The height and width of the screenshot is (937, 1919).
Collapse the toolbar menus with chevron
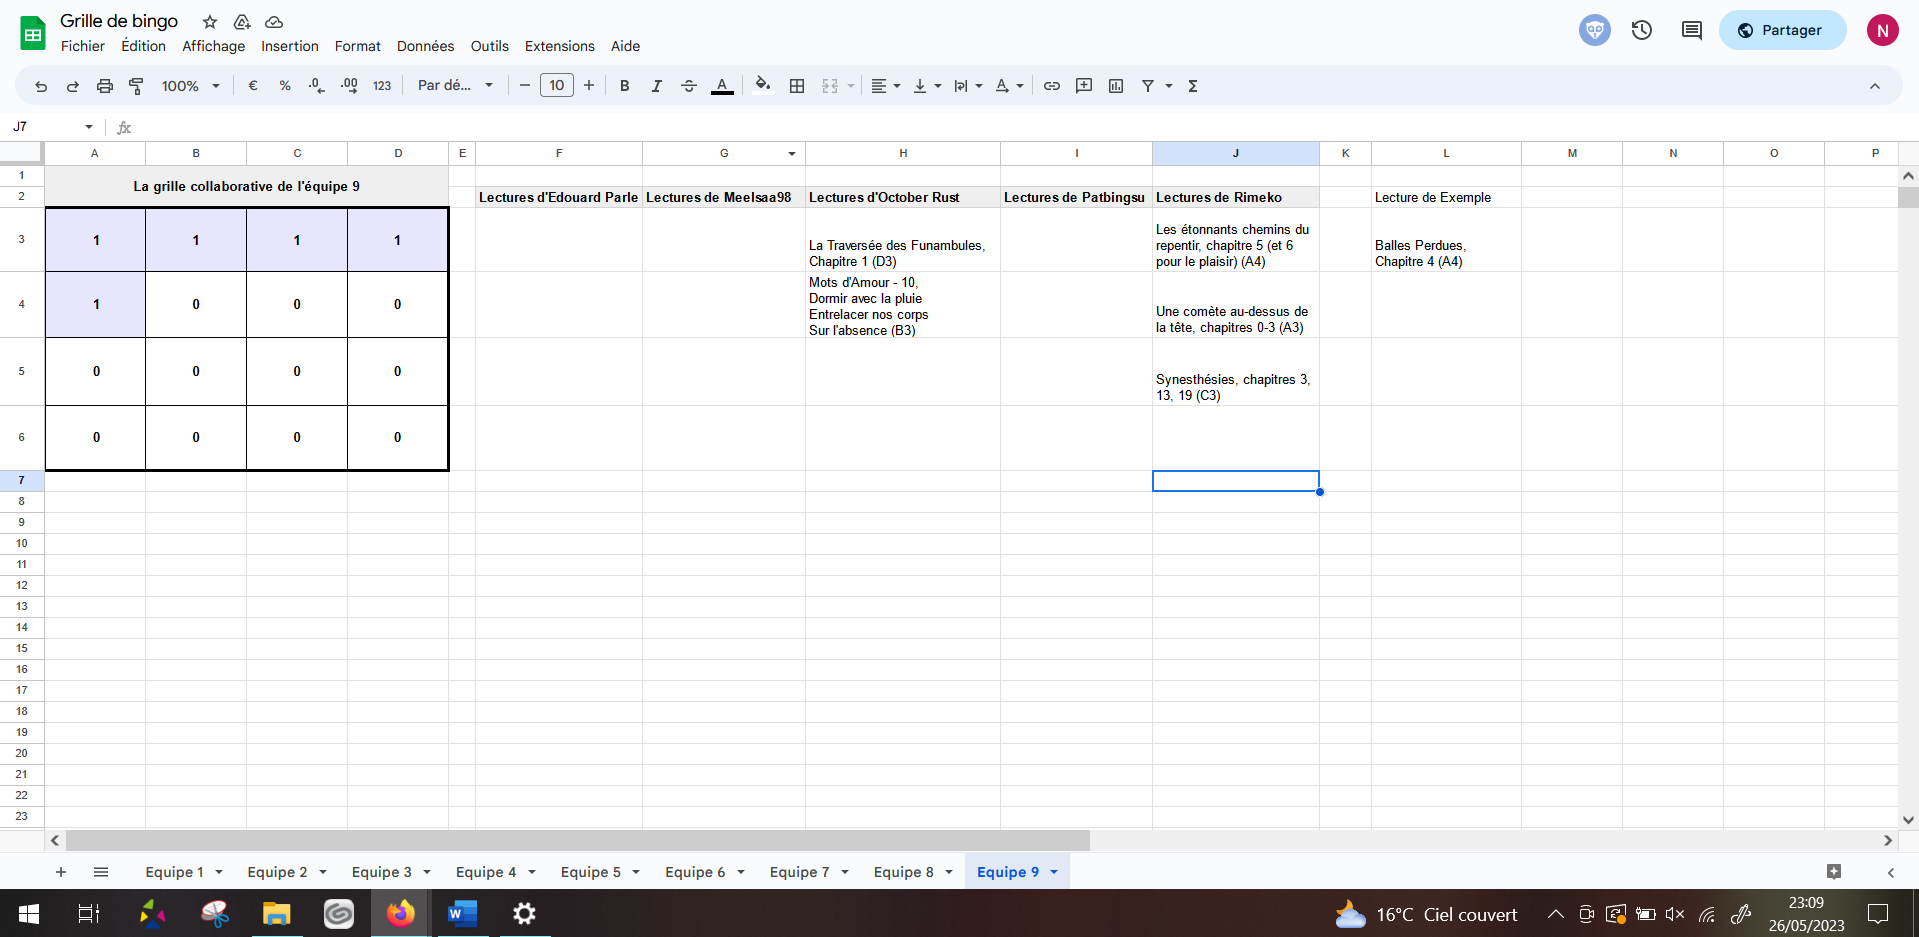tap(1875, 86)
